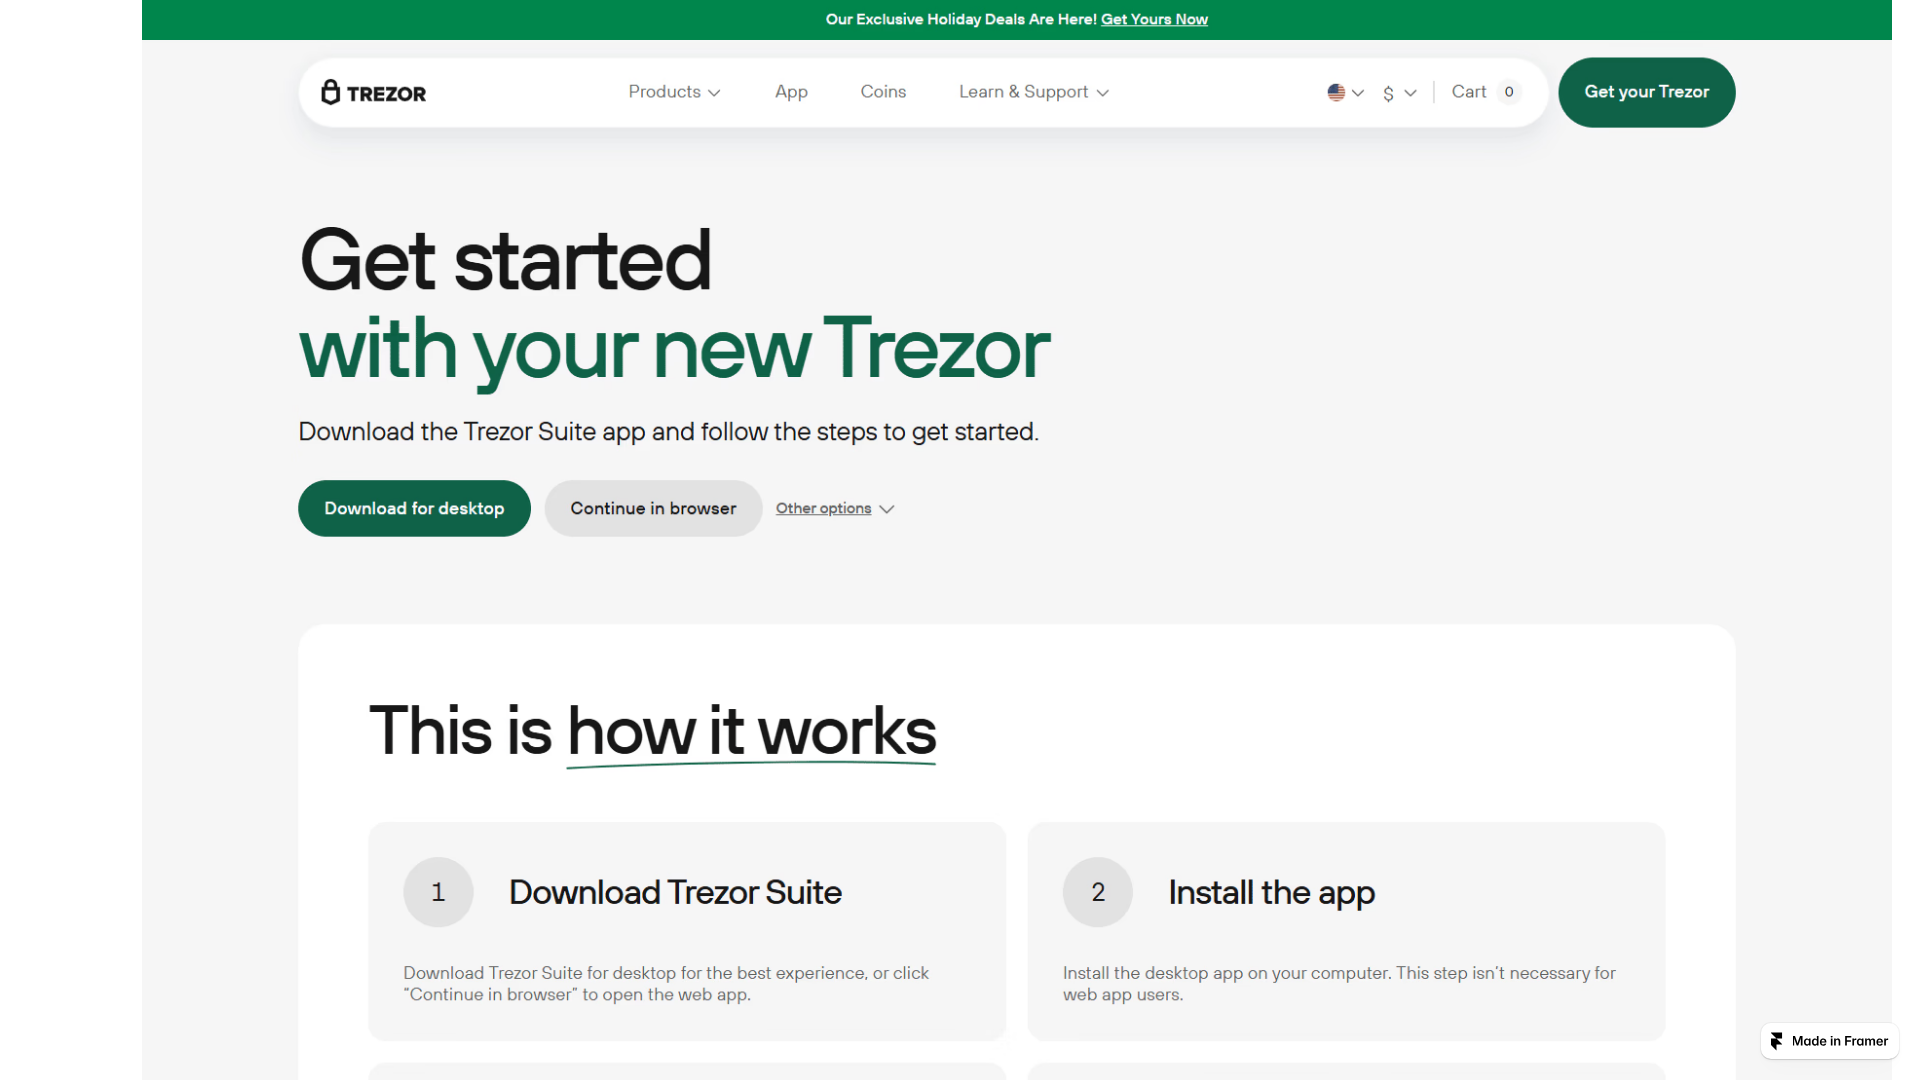
Task: Click the This is how it works heading
Action: click(x=652, y=731)
